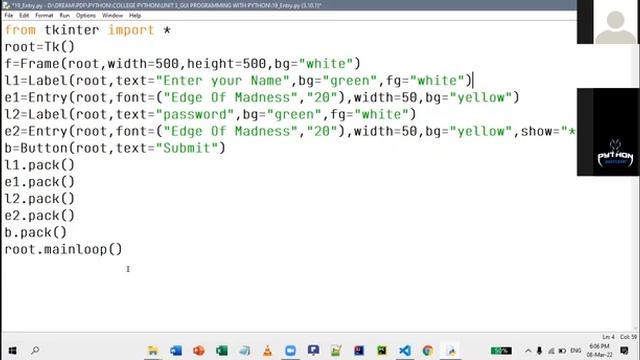Click the 'Ln: 4' status bar indicator

(x=608, y=337)
